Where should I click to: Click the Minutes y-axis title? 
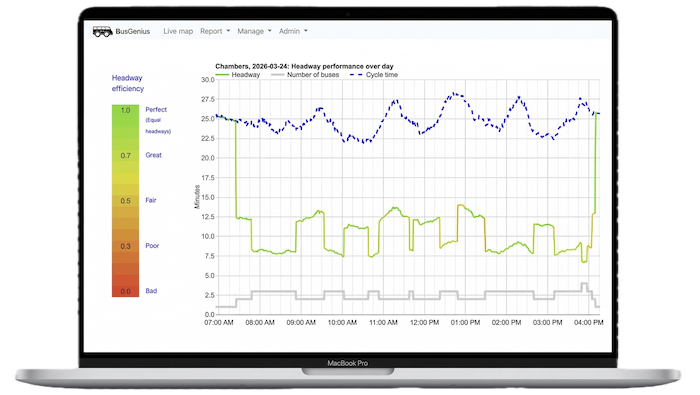(197, 197)
